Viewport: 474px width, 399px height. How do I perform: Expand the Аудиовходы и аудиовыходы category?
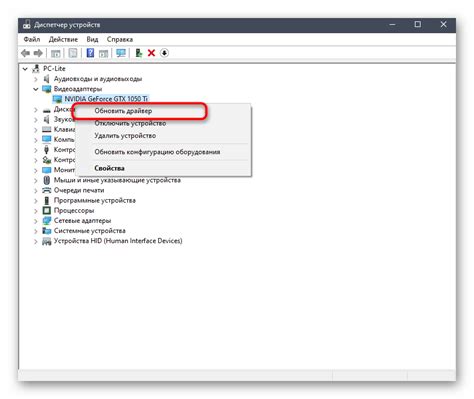tap(36, 79)
